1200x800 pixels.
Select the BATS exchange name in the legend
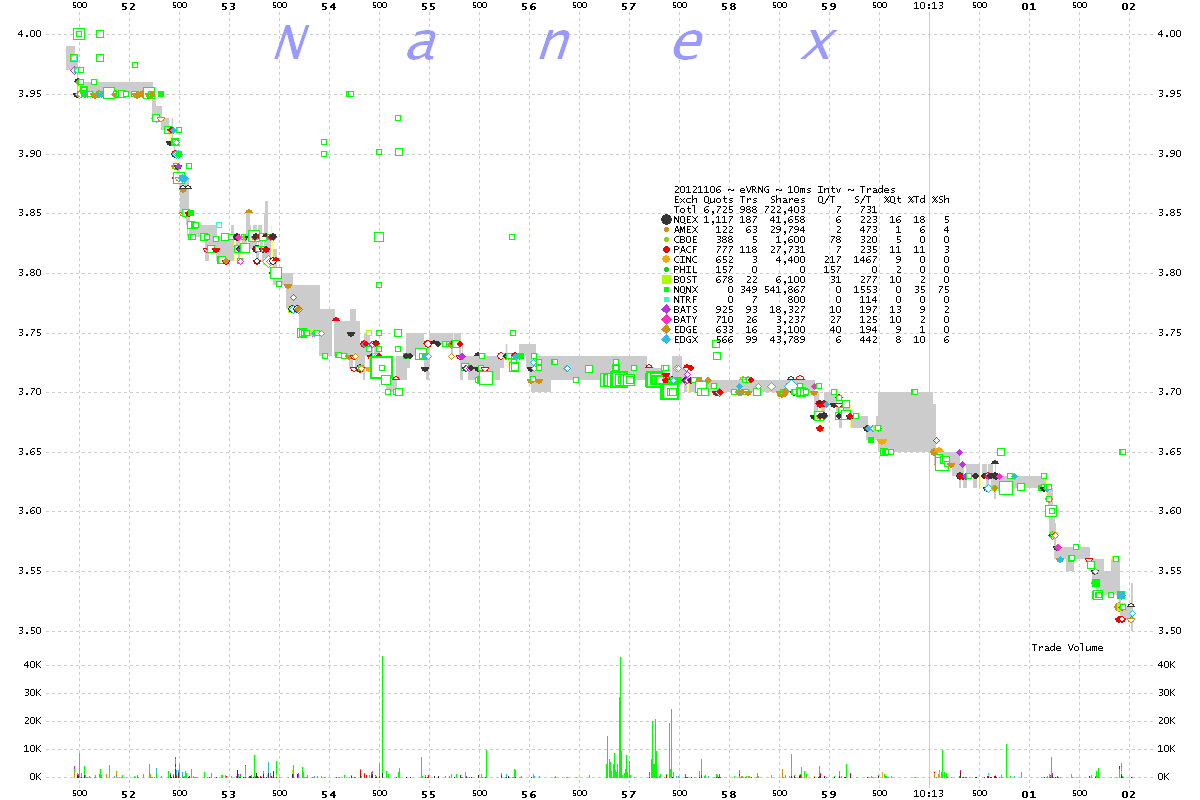(x=685, y=310)
